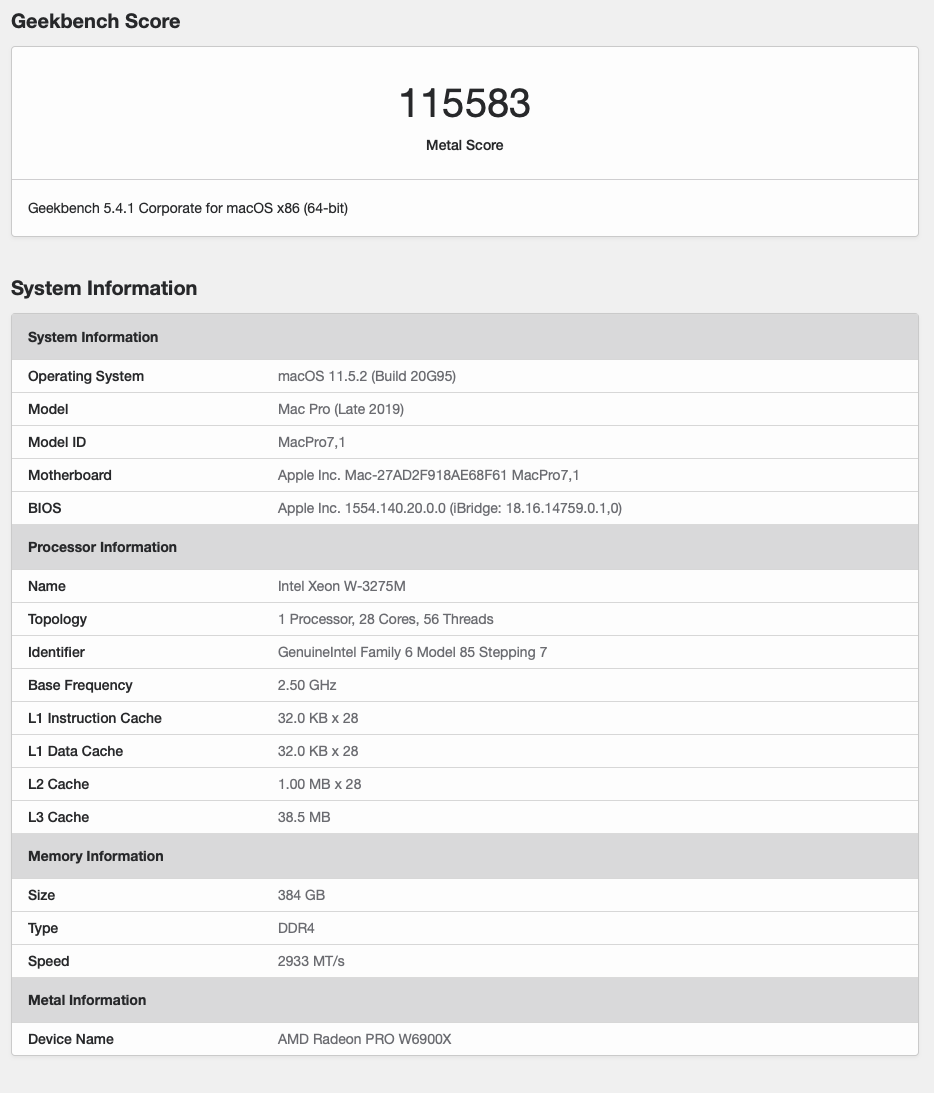Select the Mac Pro (Late 2019) value
Viewport: 934px width, 1093px height.
[x=341, y=409]
